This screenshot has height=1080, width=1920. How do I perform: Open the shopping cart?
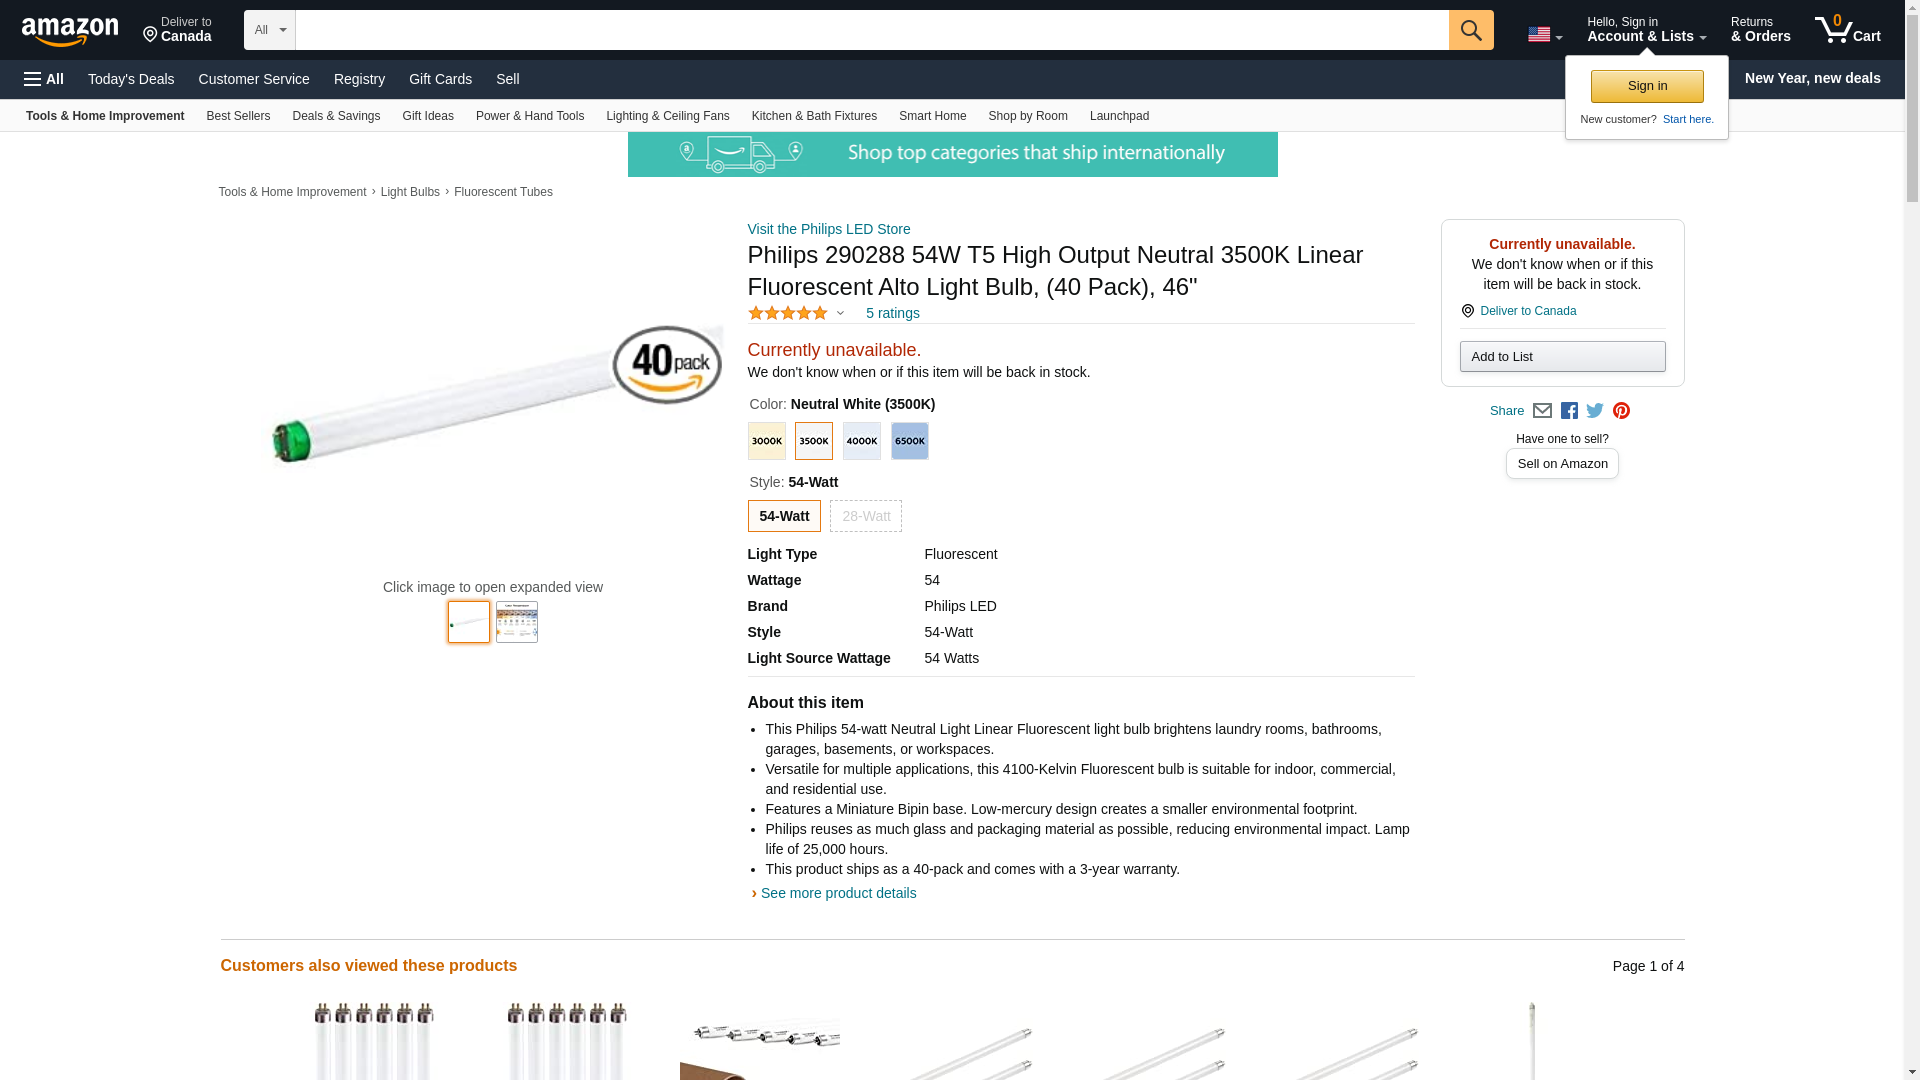[1847, 30]
